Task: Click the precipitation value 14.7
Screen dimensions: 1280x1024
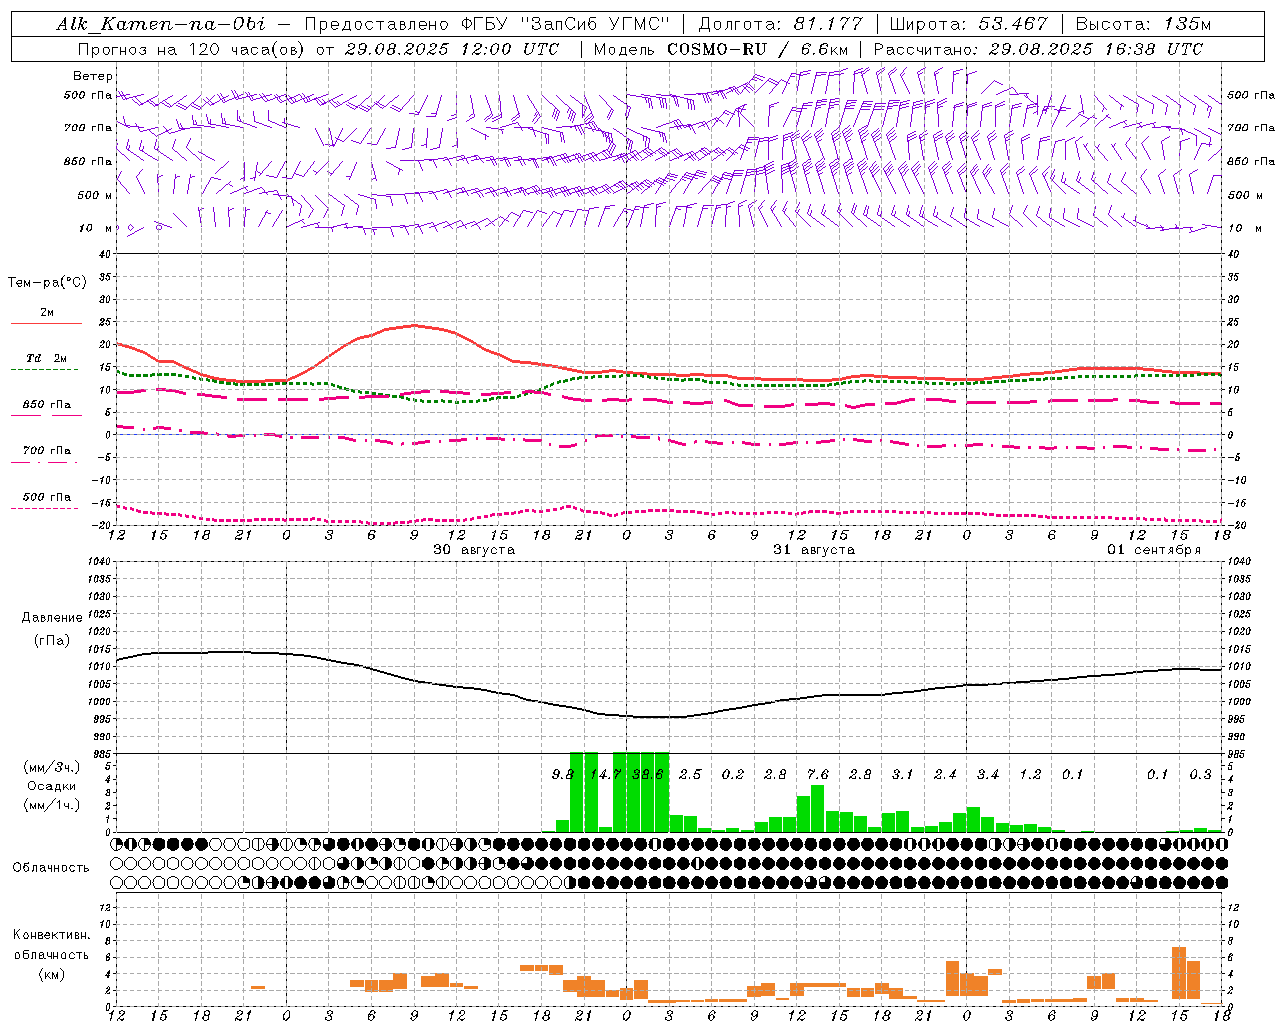Action: point(605,774)
